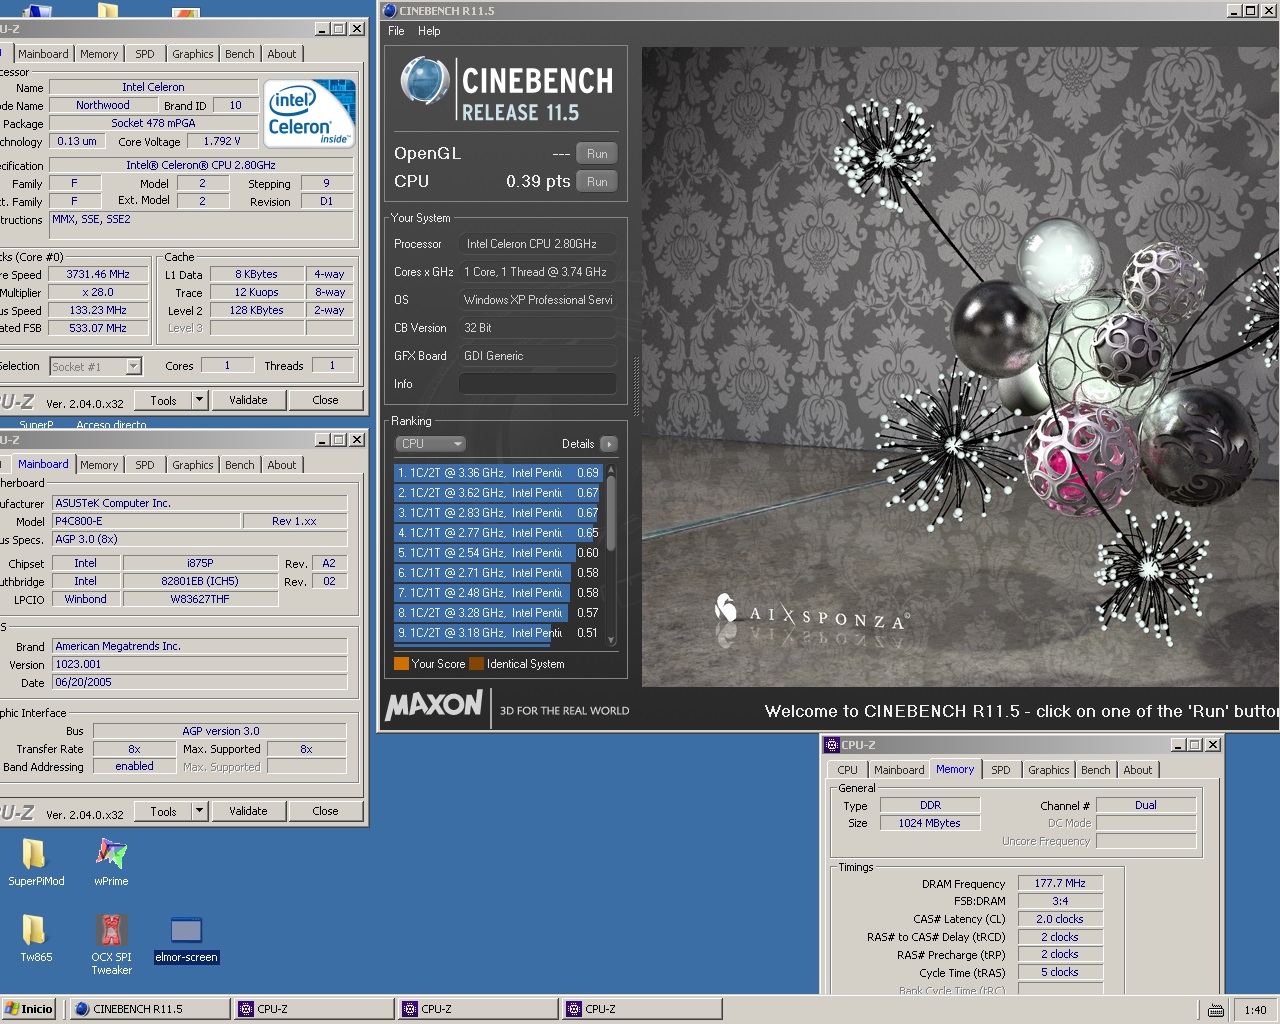Viewport: 1280px width, 1024px height.
Task: Click the Inicio start button
Action: 29,1009
